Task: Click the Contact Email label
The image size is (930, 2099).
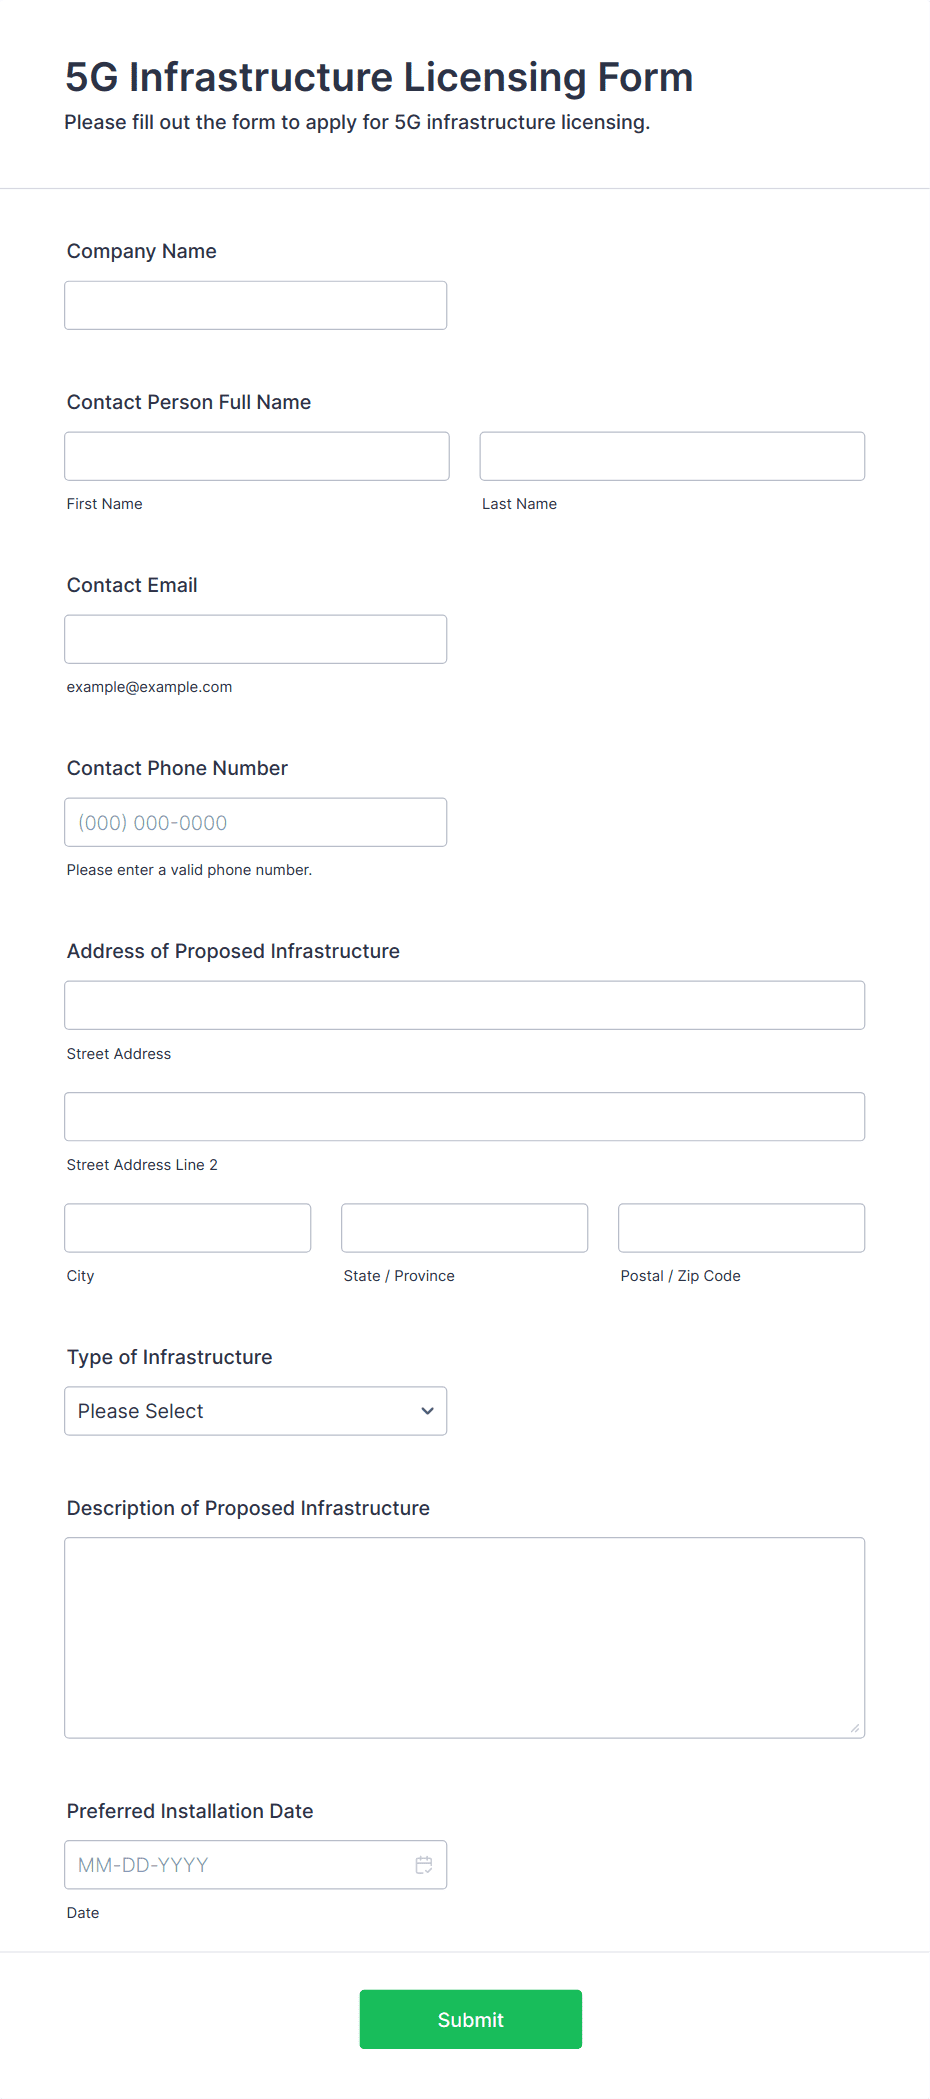Action: [132, 585]
